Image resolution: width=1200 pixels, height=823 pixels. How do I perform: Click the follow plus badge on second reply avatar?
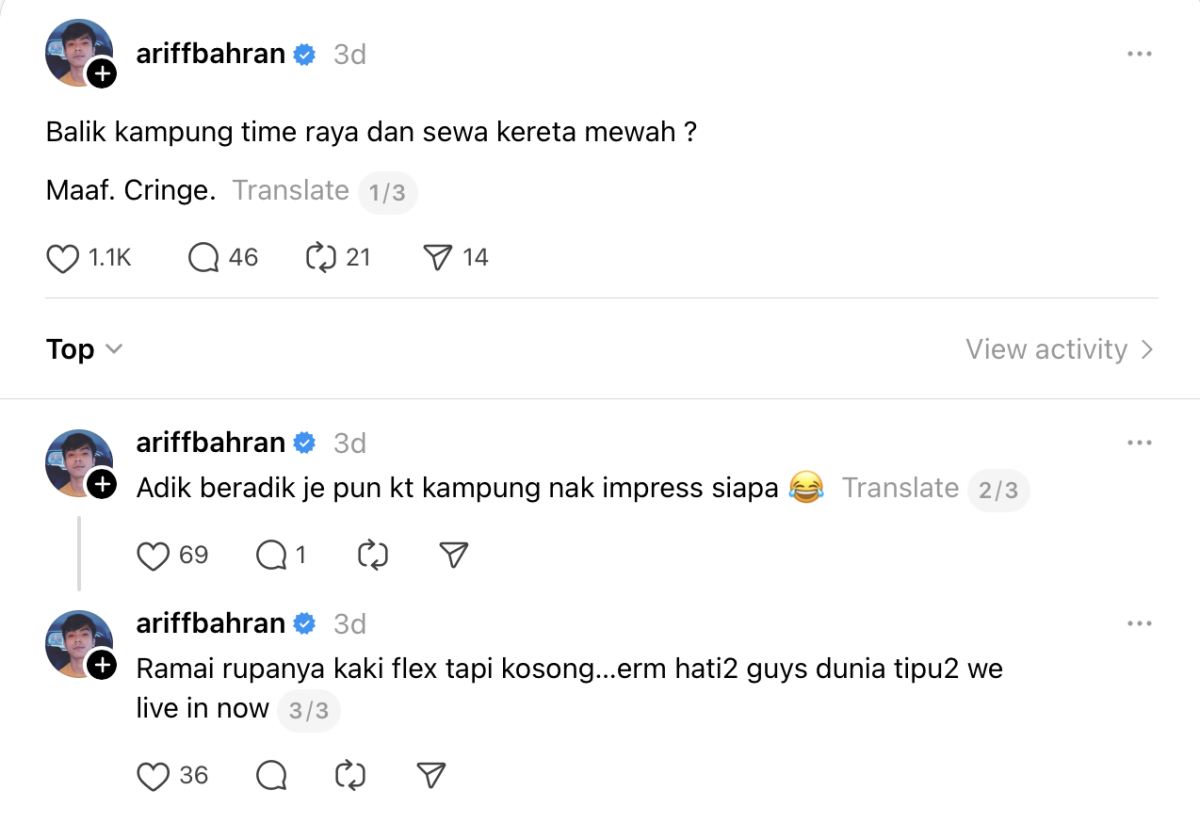(101, 485)
